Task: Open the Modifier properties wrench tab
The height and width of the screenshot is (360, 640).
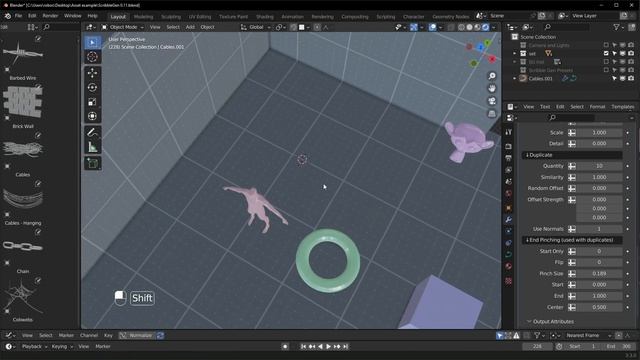Action: 509,220
